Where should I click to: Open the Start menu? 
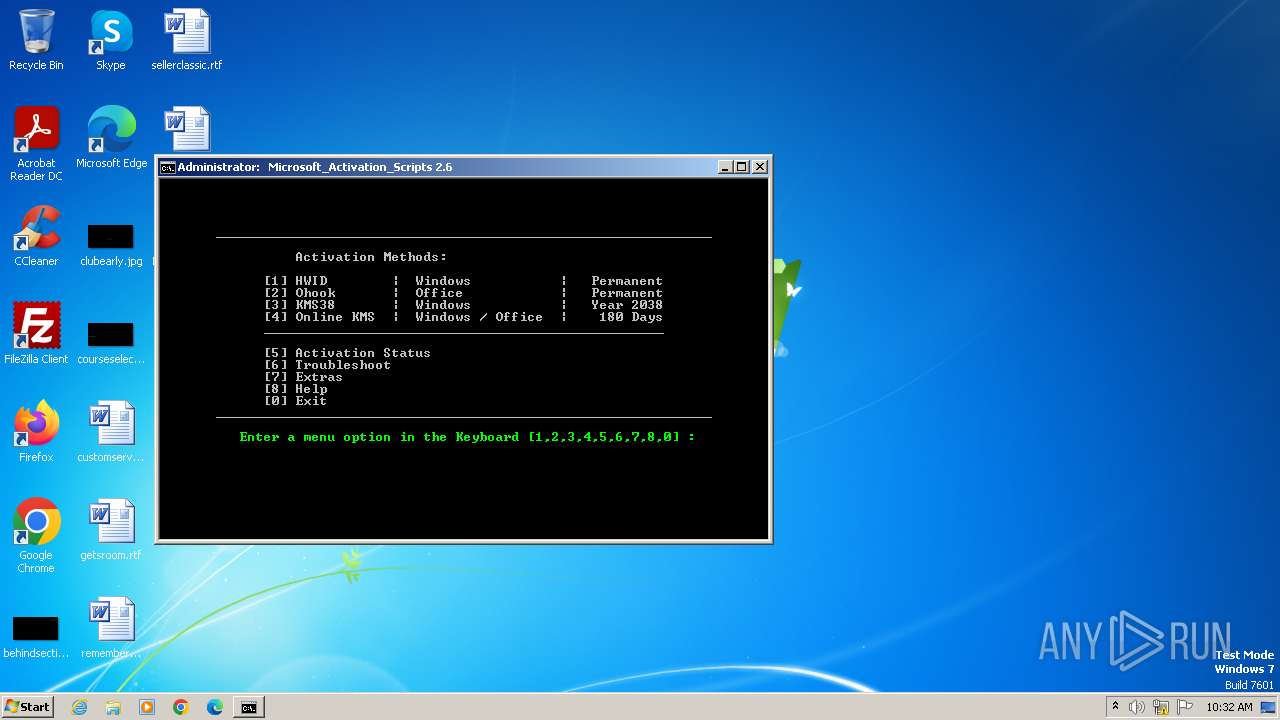pos(28,707)
